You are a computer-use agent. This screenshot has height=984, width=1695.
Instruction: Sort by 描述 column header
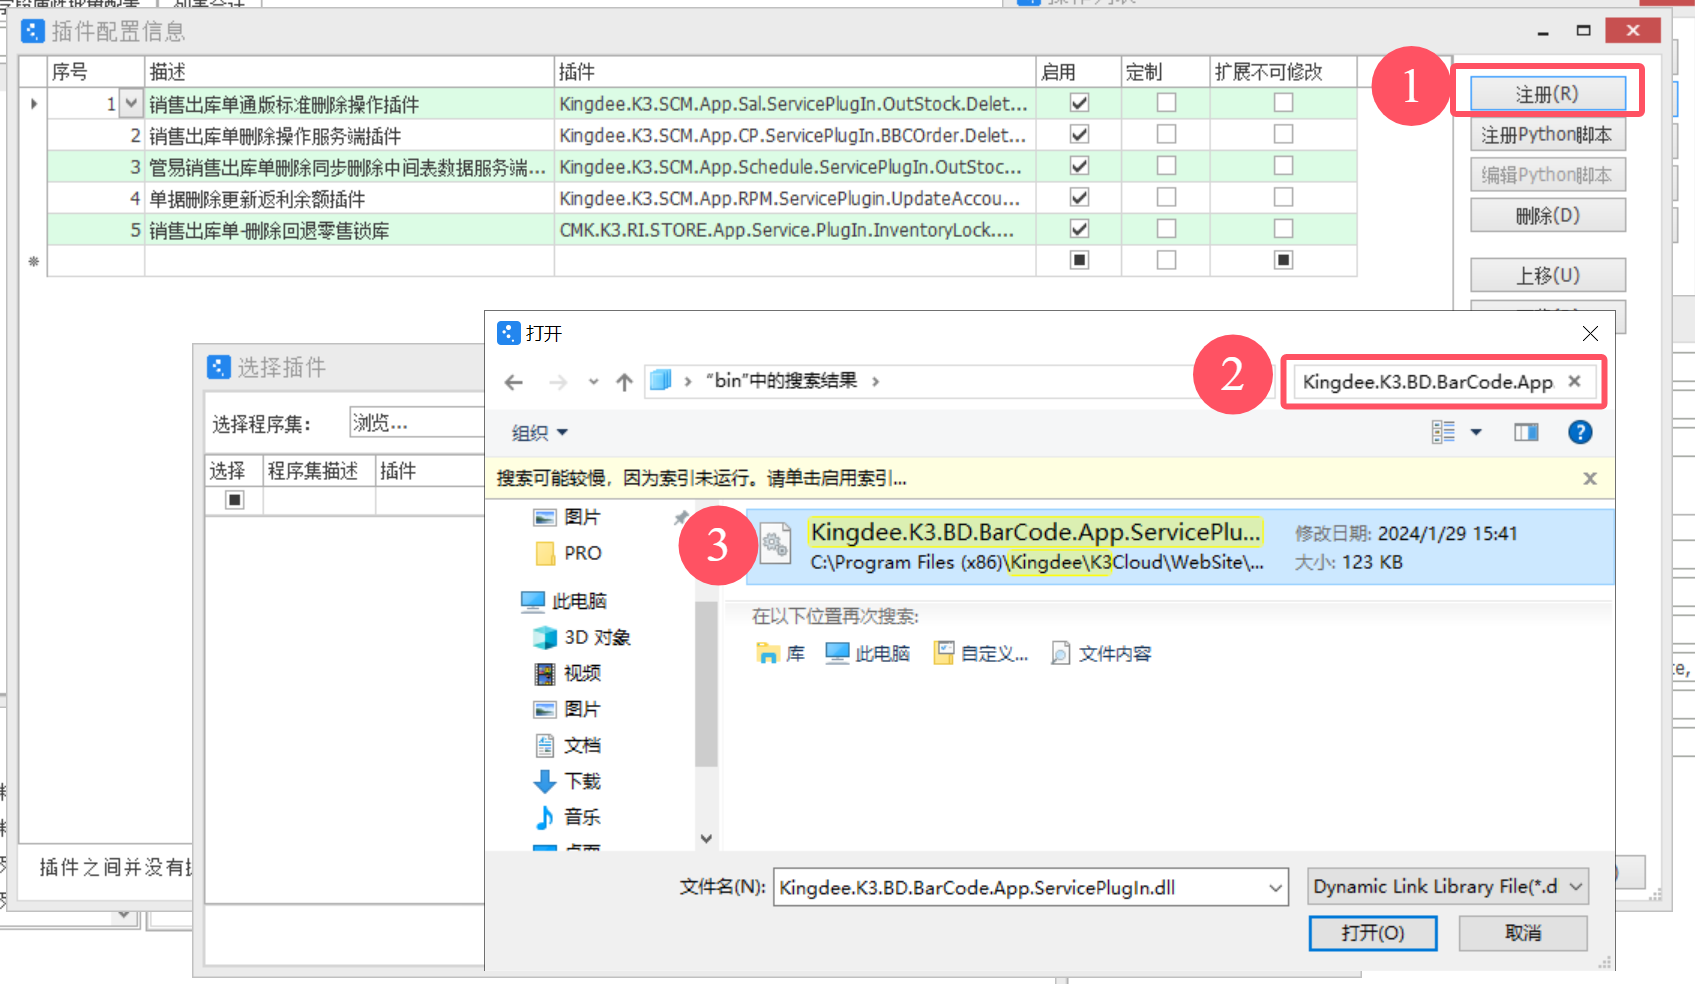(350, 72)
